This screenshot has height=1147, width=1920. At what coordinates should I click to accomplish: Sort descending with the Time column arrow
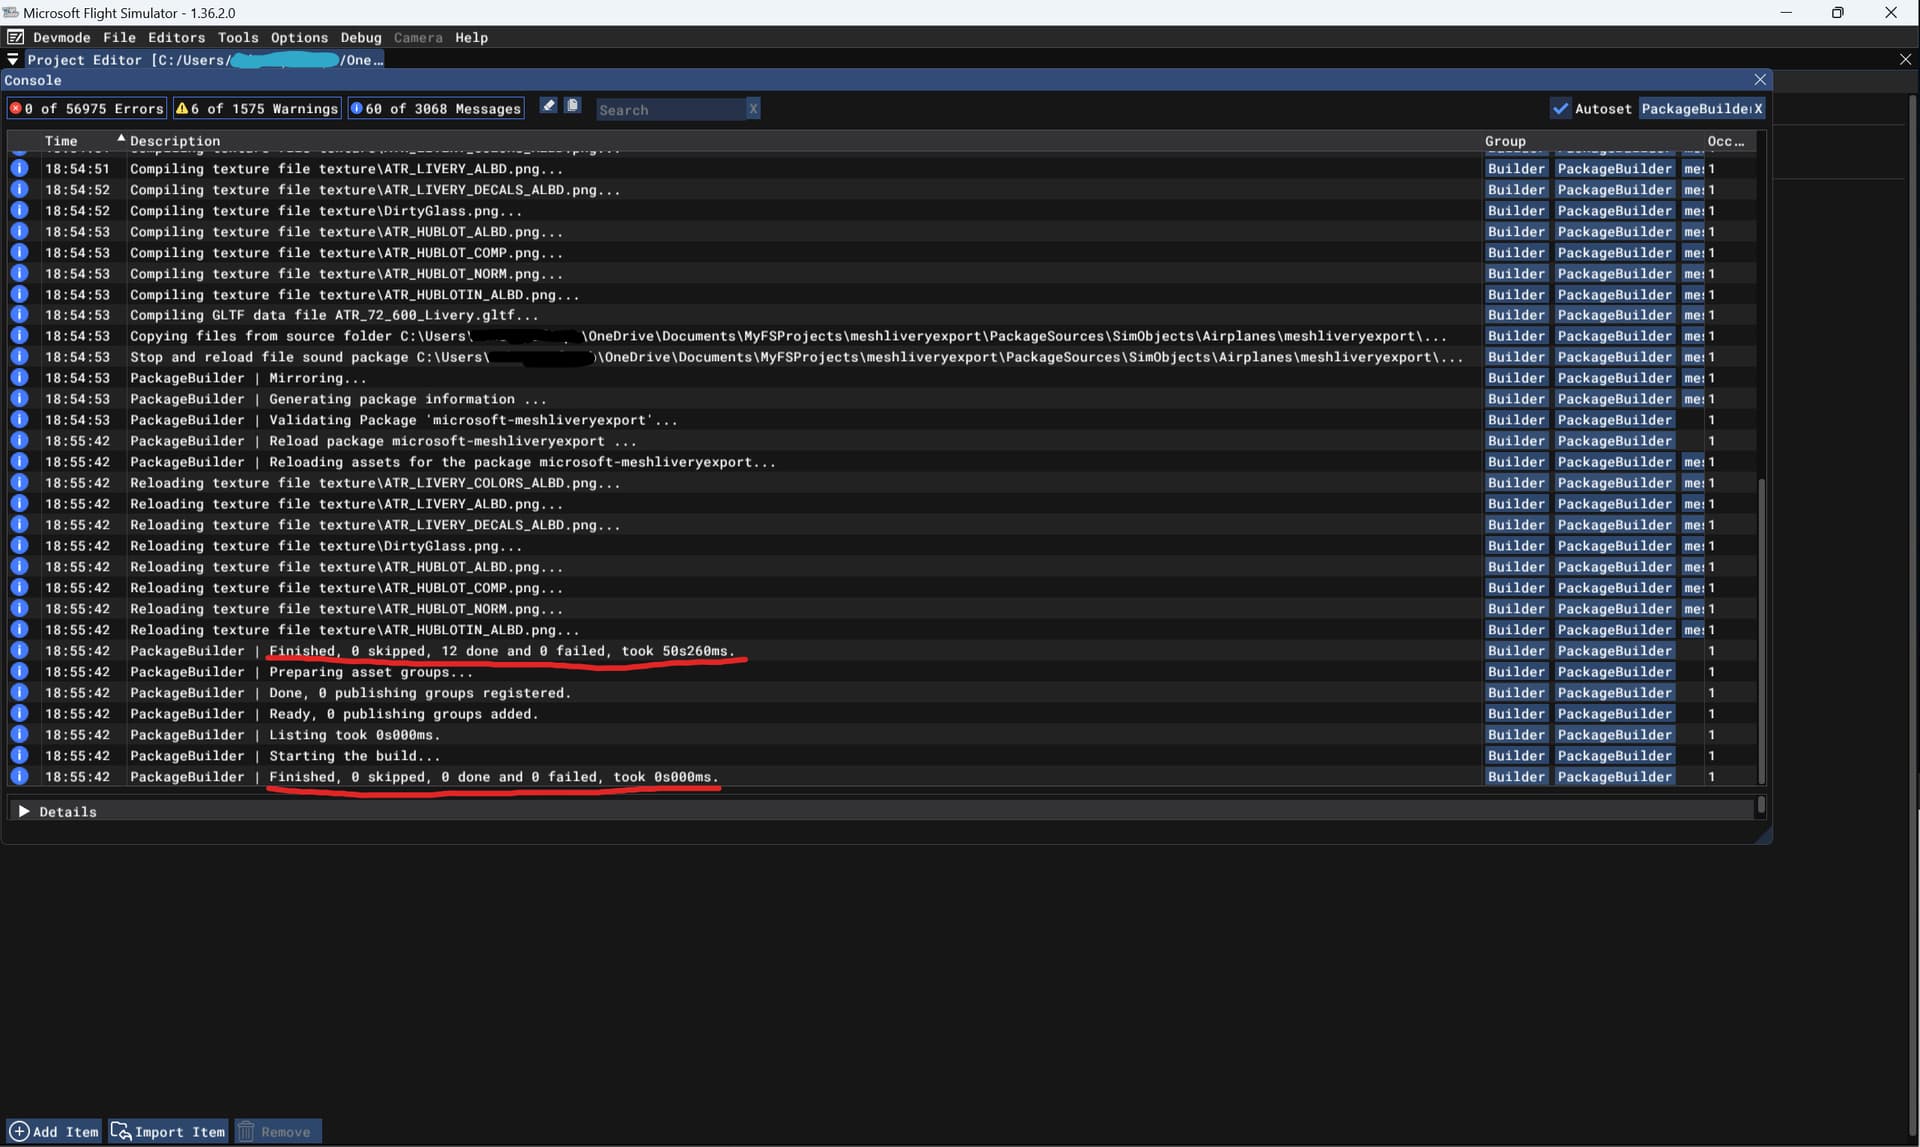(x=120, y=138)
